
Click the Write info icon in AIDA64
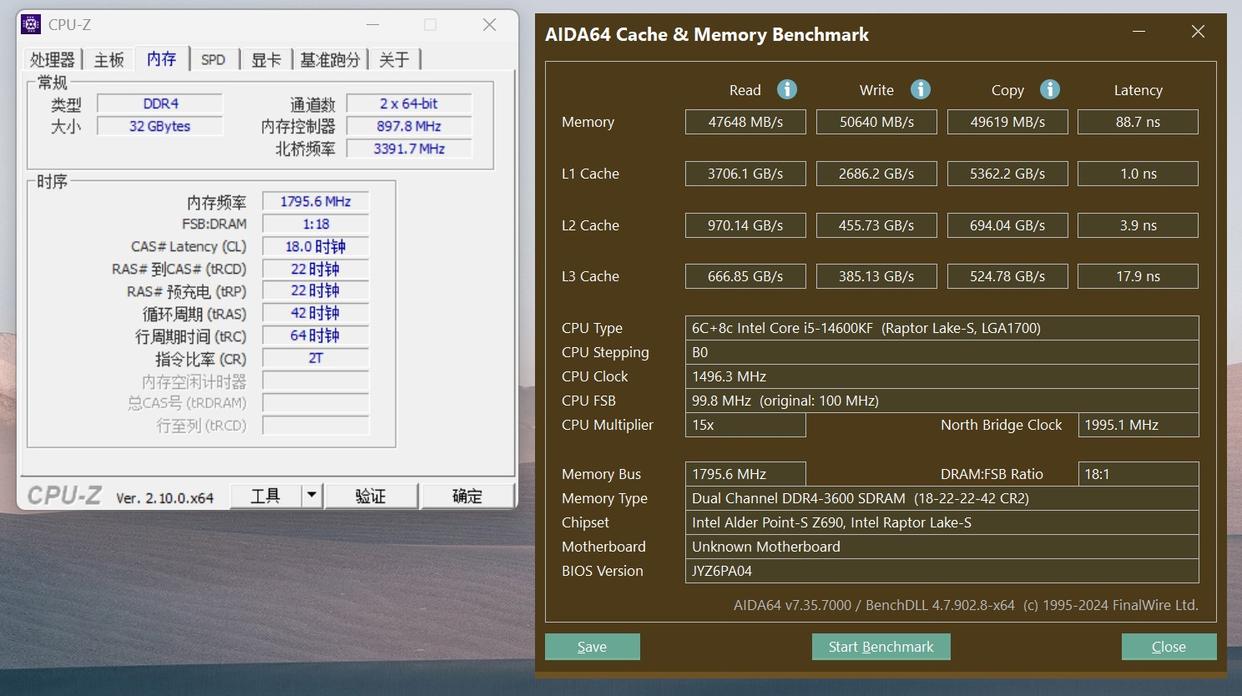920,89
